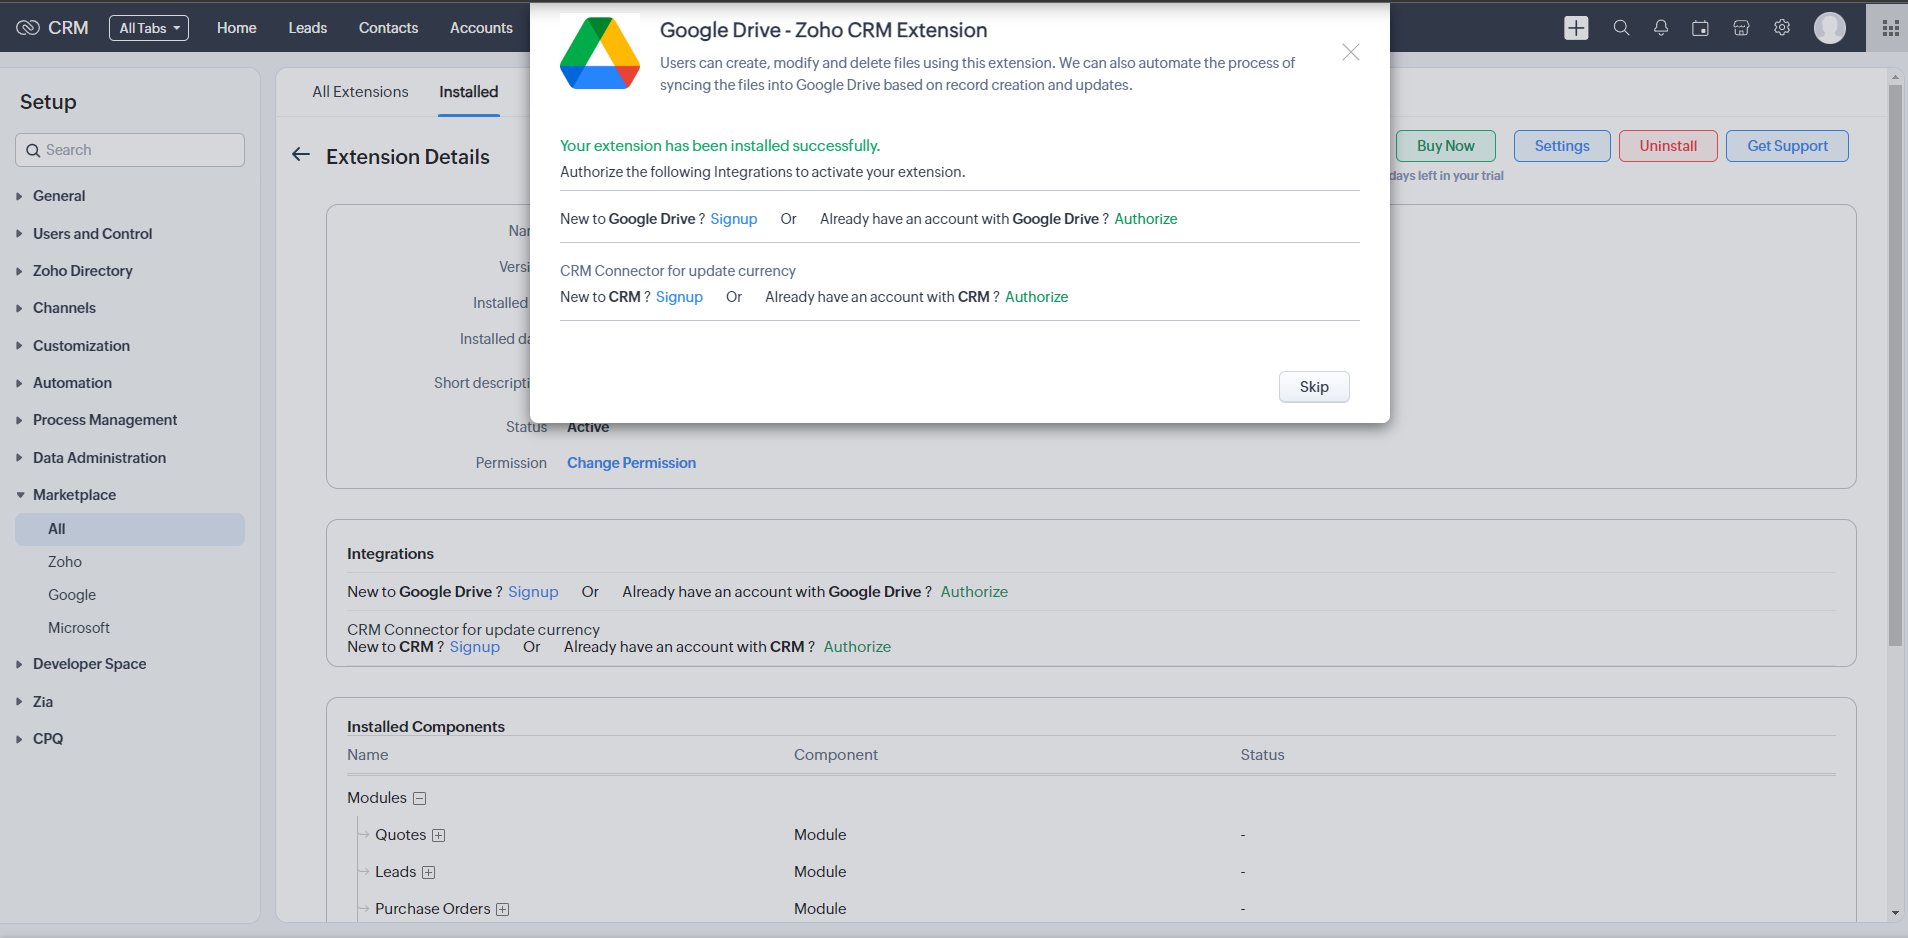
Task: Switch to All Extensions tab
Action: tap(360, 92)
